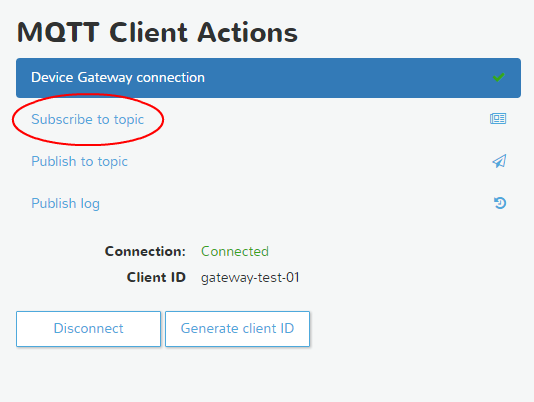Click the word Subscribe inside the red oval
Screen dimensions: 534x402
pyautogui.click(x=62, y=119)
